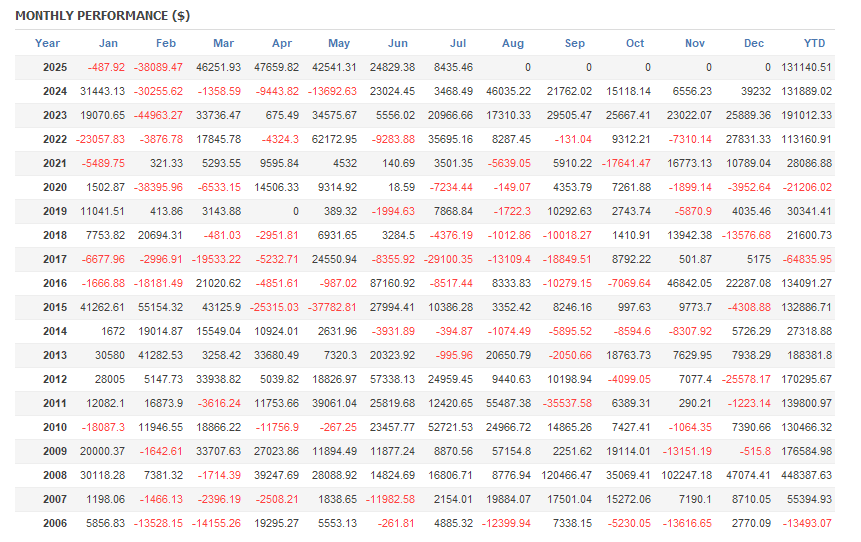
Task: Click the 2006 year row label
Action: [56, 523]
